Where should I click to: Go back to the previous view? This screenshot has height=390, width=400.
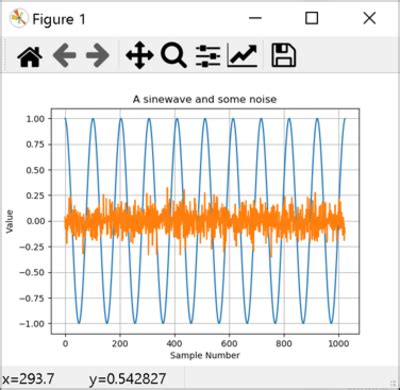(64, 56)
